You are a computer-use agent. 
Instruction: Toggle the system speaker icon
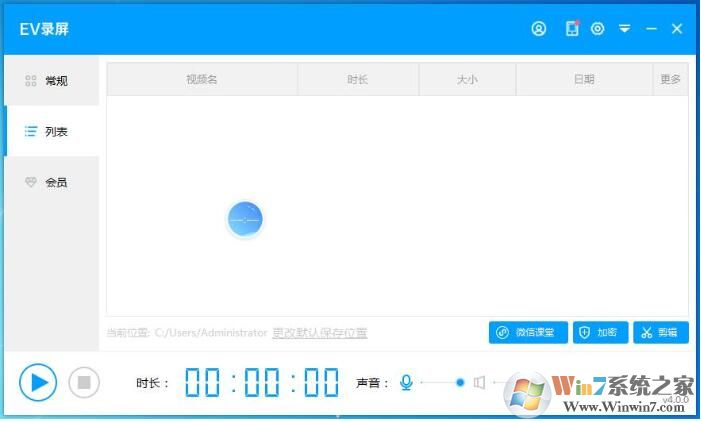479,383
